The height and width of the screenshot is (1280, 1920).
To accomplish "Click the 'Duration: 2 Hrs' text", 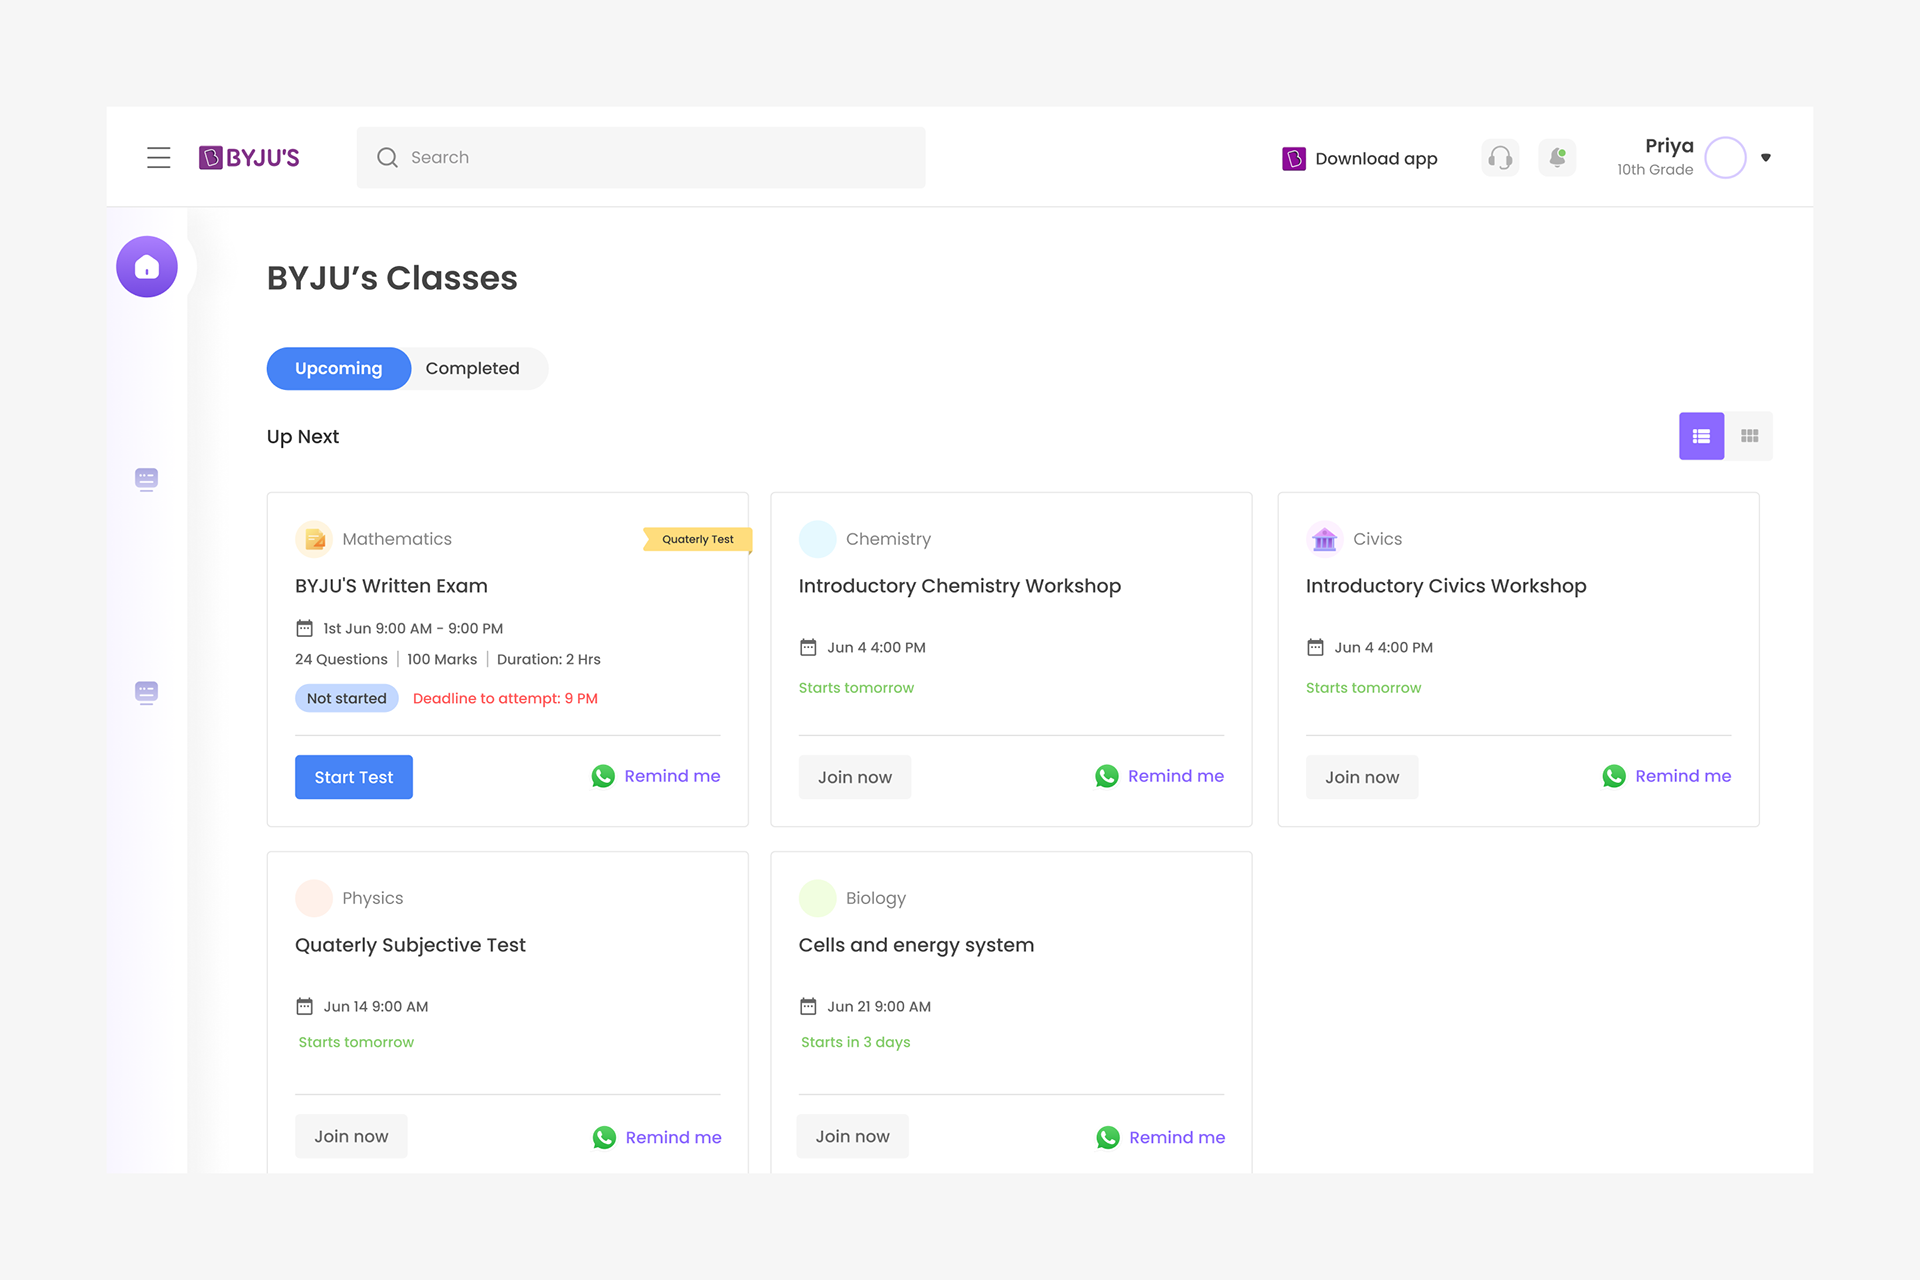I will (x=548, y=659).
